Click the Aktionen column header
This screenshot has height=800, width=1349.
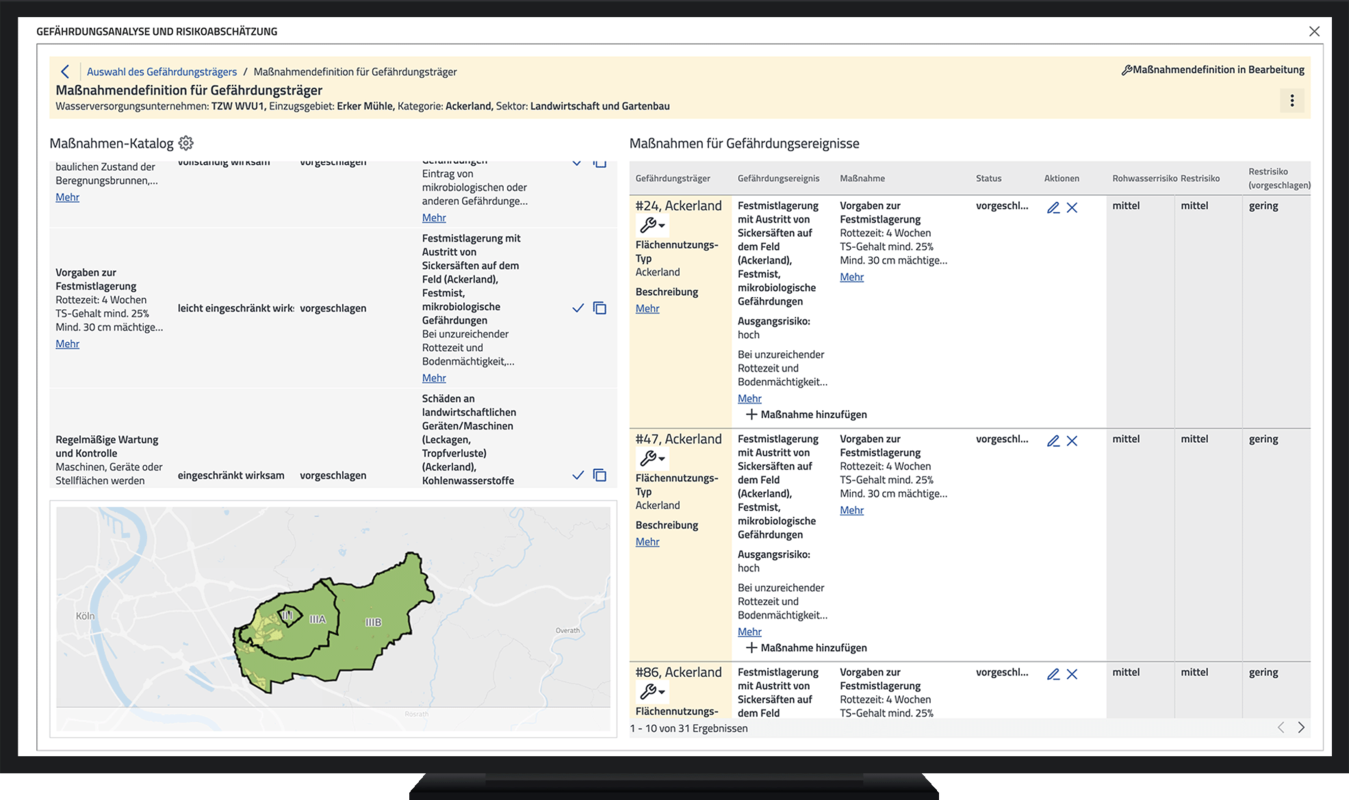(1061, 179)
